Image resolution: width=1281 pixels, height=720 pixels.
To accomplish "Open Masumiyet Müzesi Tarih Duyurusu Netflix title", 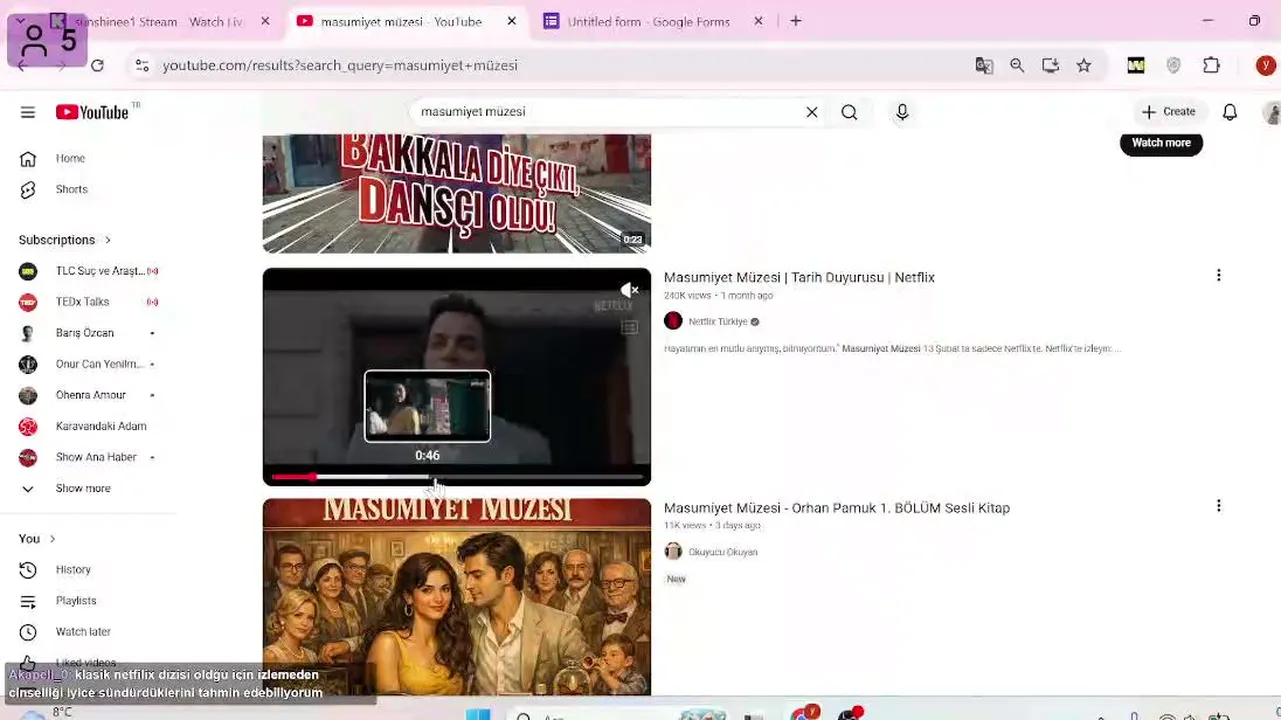I will click(799, 277).
